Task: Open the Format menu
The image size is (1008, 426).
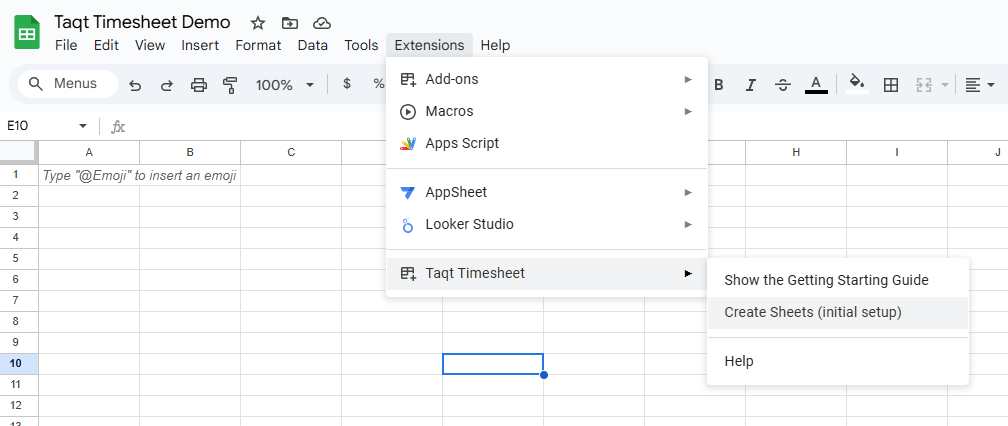Action: (x=258, y=45)
